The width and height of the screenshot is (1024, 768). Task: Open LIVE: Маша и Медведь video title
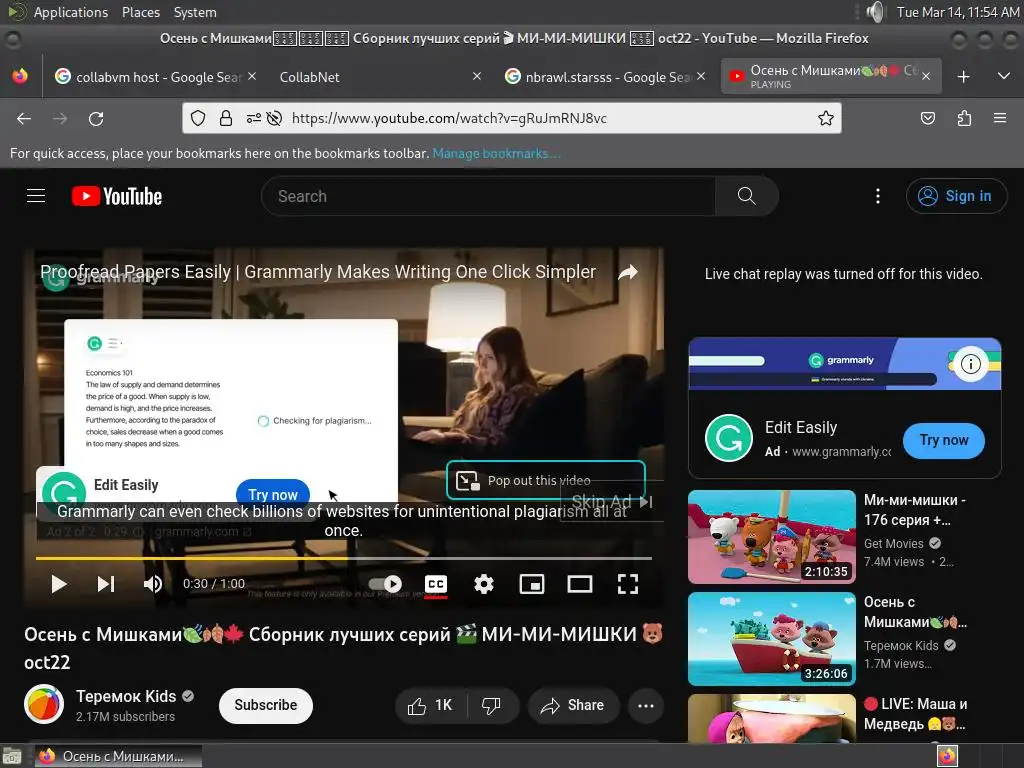tap(916, 714)
